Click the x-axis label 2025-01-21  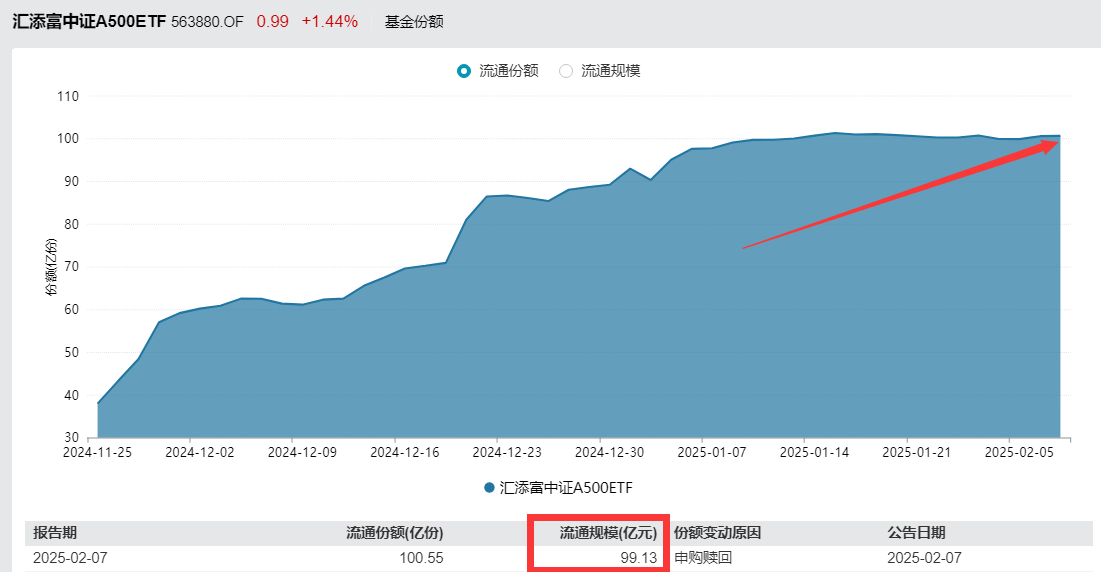click(x=916, y=453)
